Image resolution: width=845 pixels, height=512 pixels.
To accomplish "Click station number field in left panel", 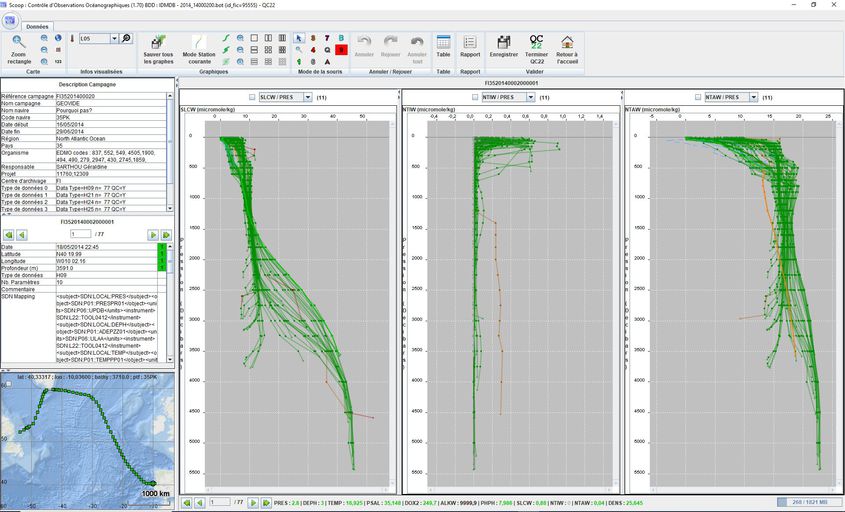I will (x=80, y=234).
